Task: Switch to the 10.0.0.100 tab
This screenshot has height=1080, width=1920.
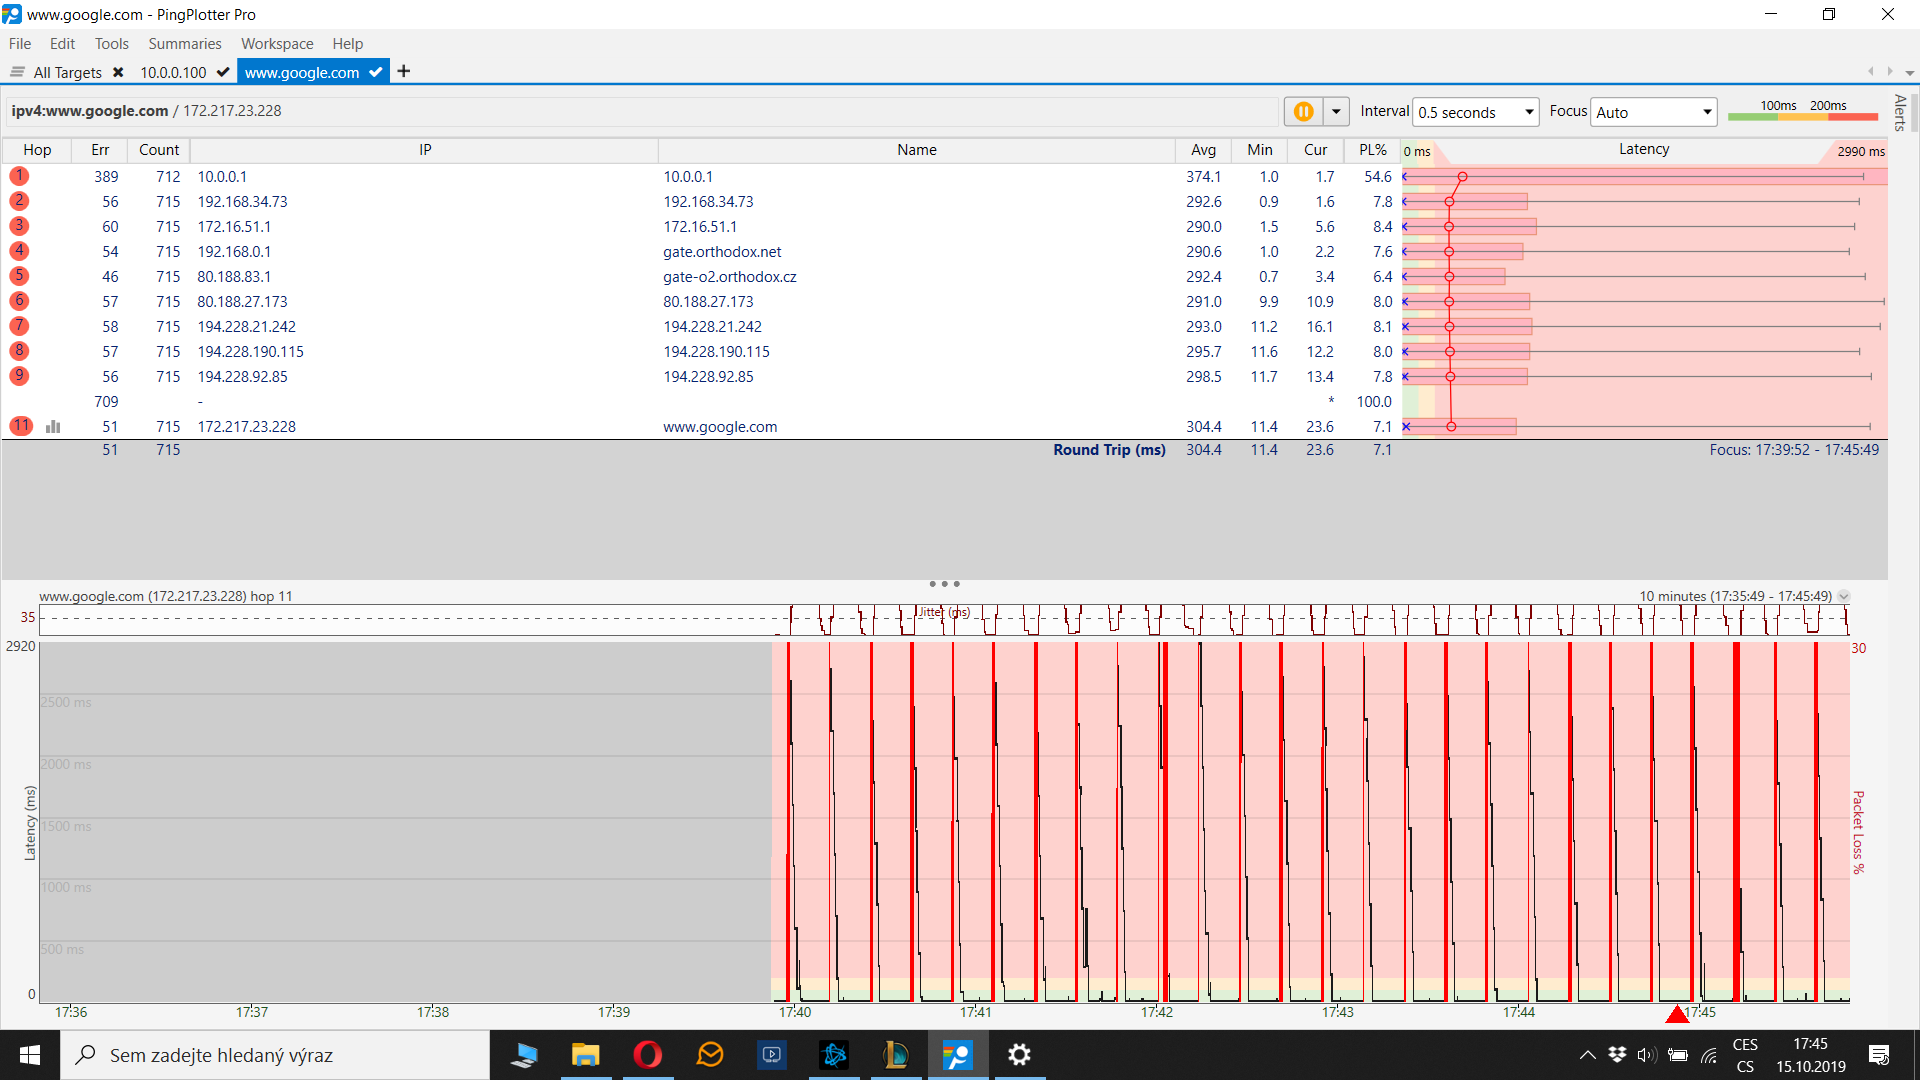Action: click(x=173, y=72)
